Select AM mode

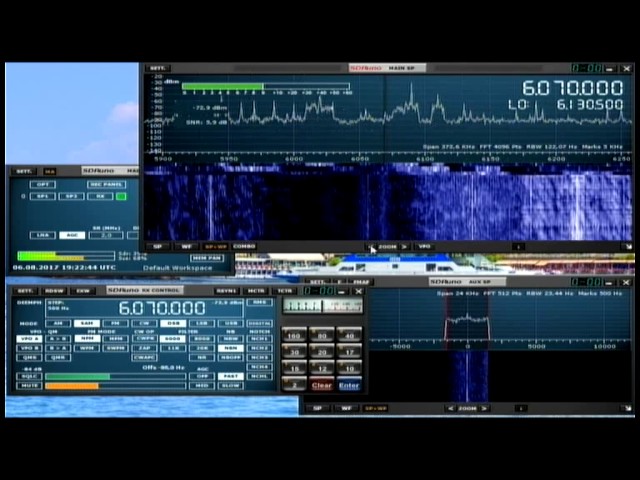click(x=58, y=323)
